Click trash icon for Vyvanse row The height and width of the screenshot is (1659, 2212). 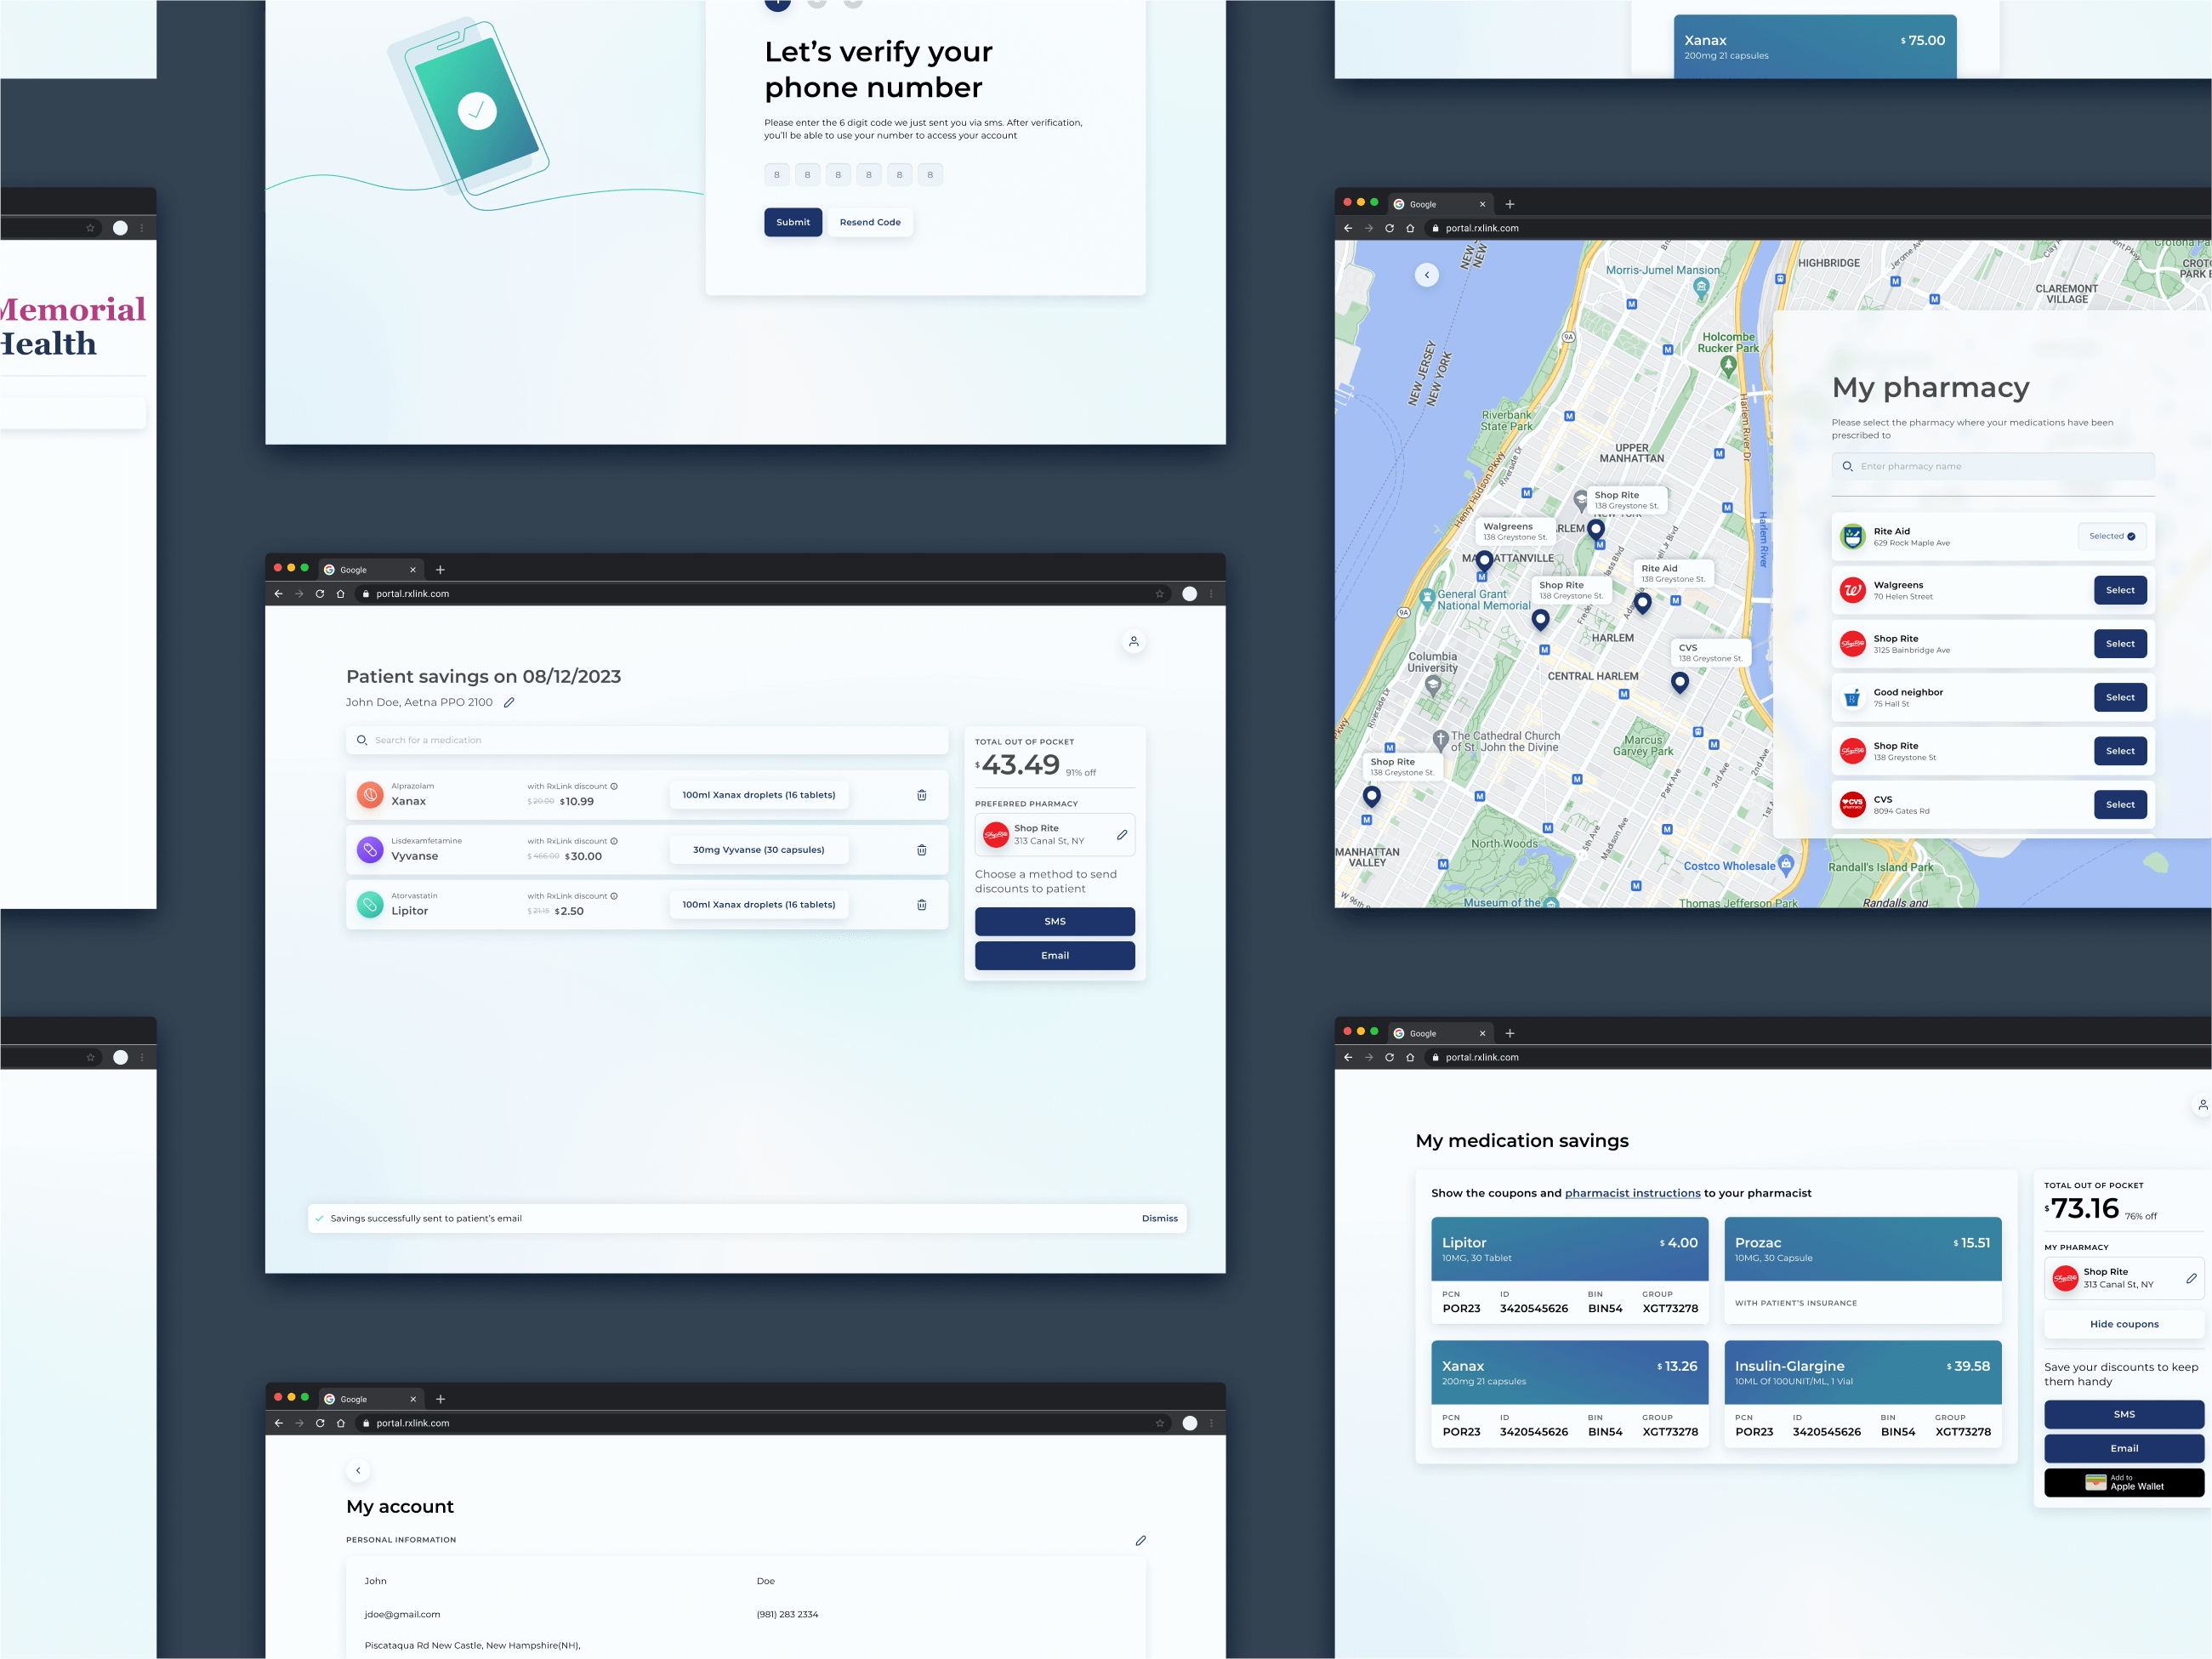(921, 850)
